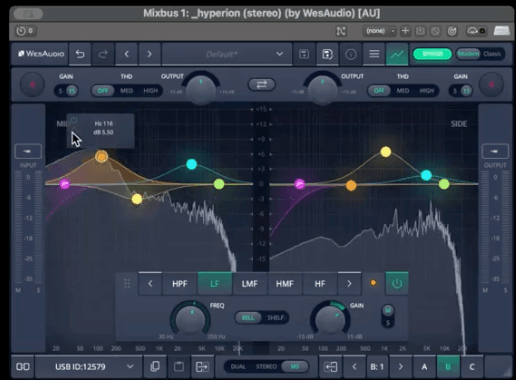Toggle the green Bypass button

tap(432, 54)
